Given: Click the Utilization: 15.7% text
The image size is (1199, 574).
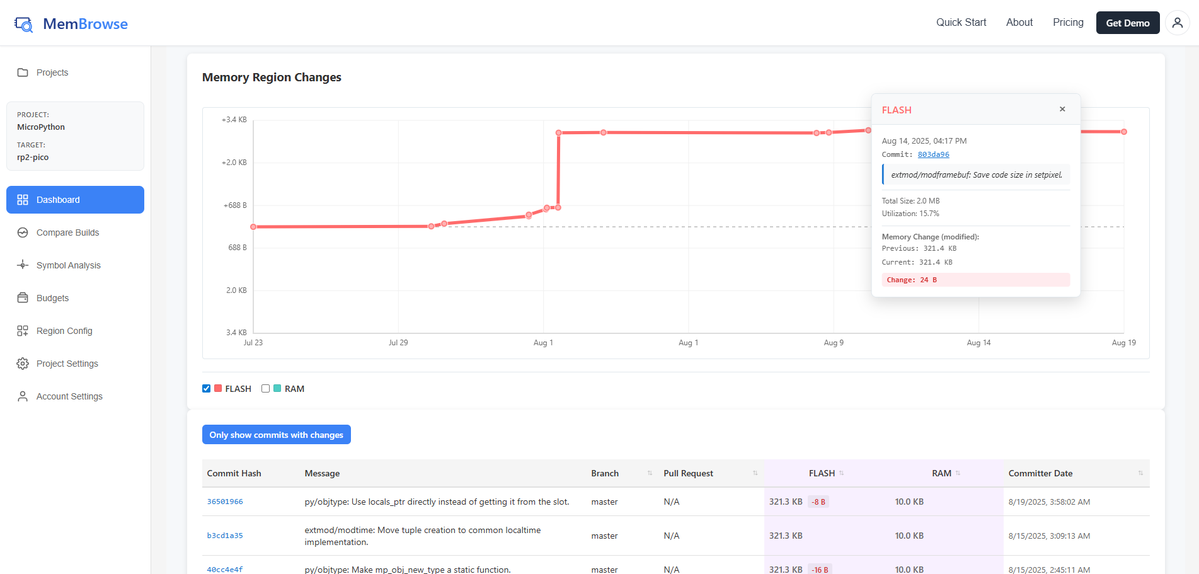Looking at the screenshot, I should click(910, 213).
